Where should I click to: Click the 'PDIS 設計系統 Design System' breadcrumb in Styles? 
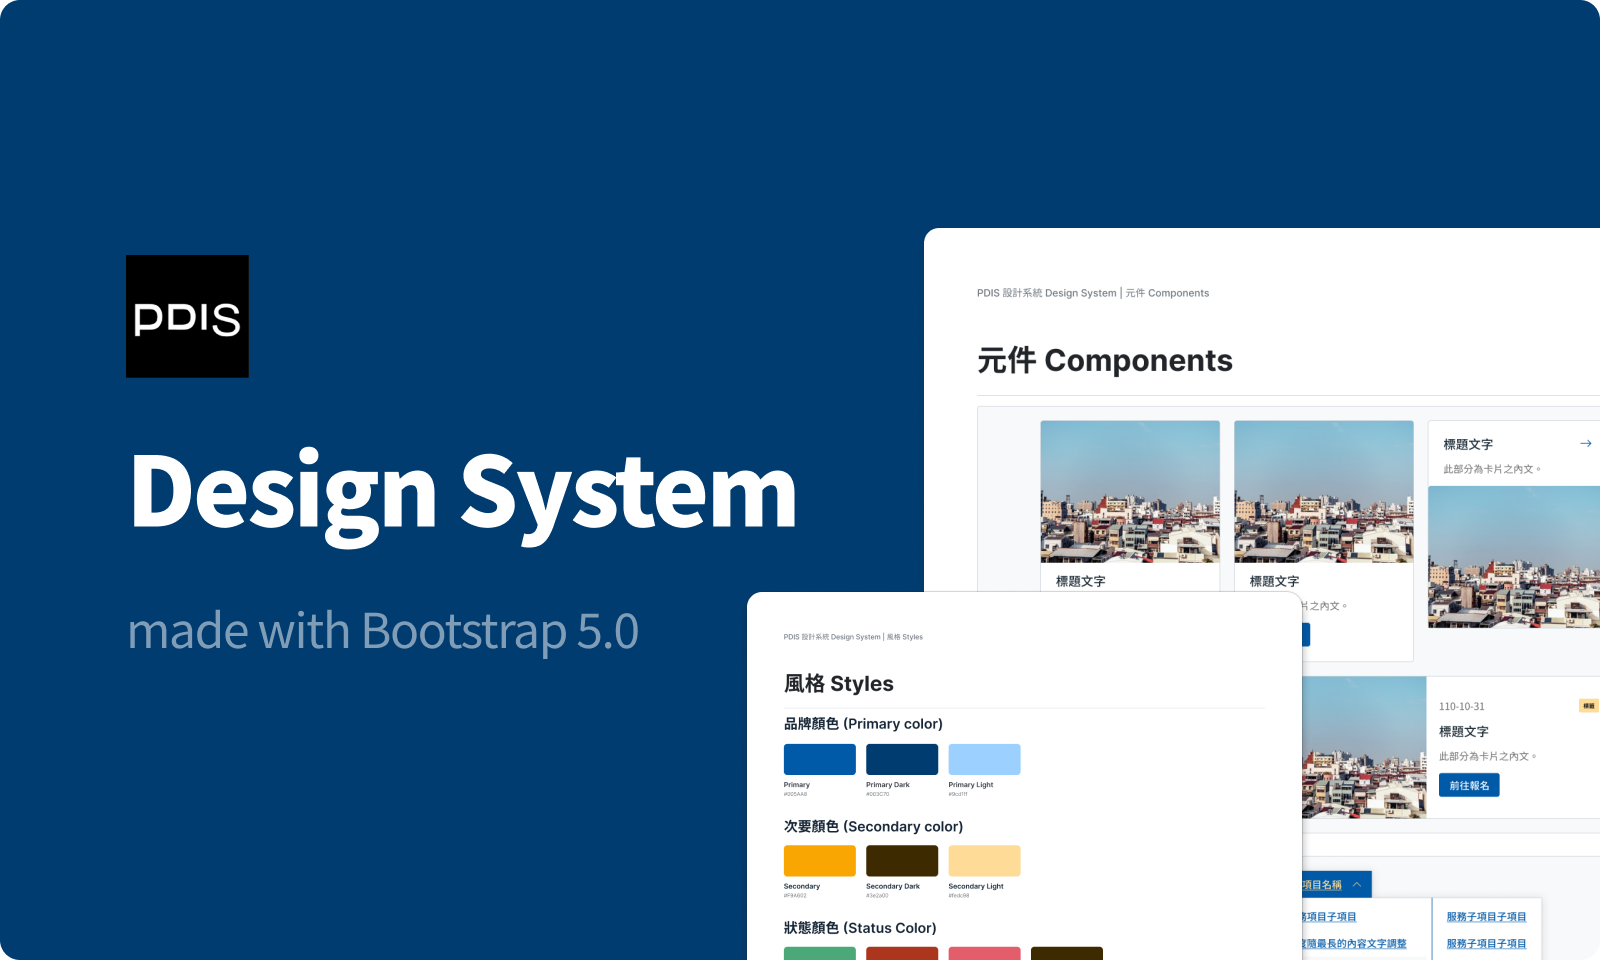click(x=832, y=637)
